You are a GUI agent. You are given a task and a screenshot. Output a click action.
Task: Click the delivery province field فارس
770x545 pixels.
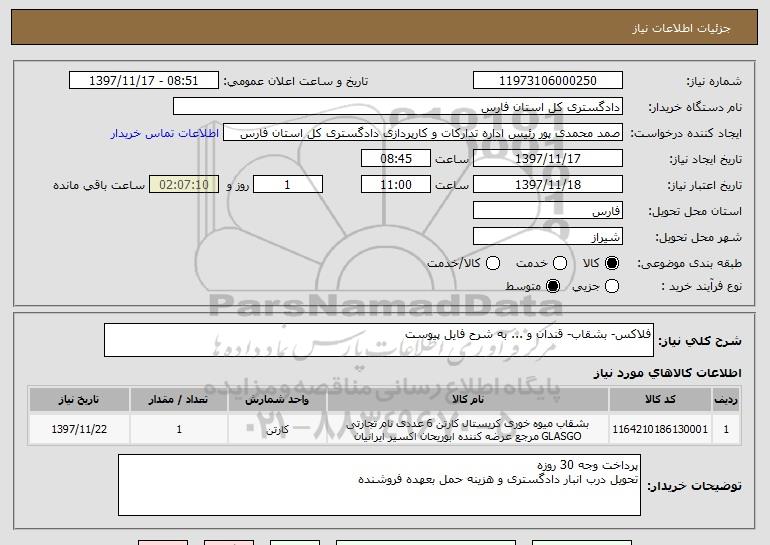(548, 211)
